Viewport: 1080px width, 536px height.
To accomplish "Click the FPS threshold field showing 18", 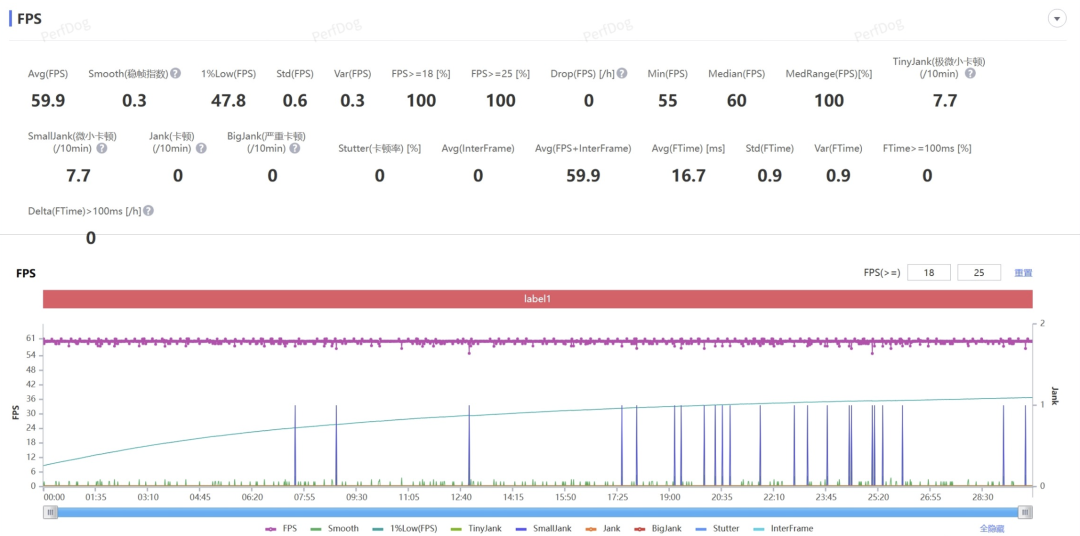I will coord(929,273).
